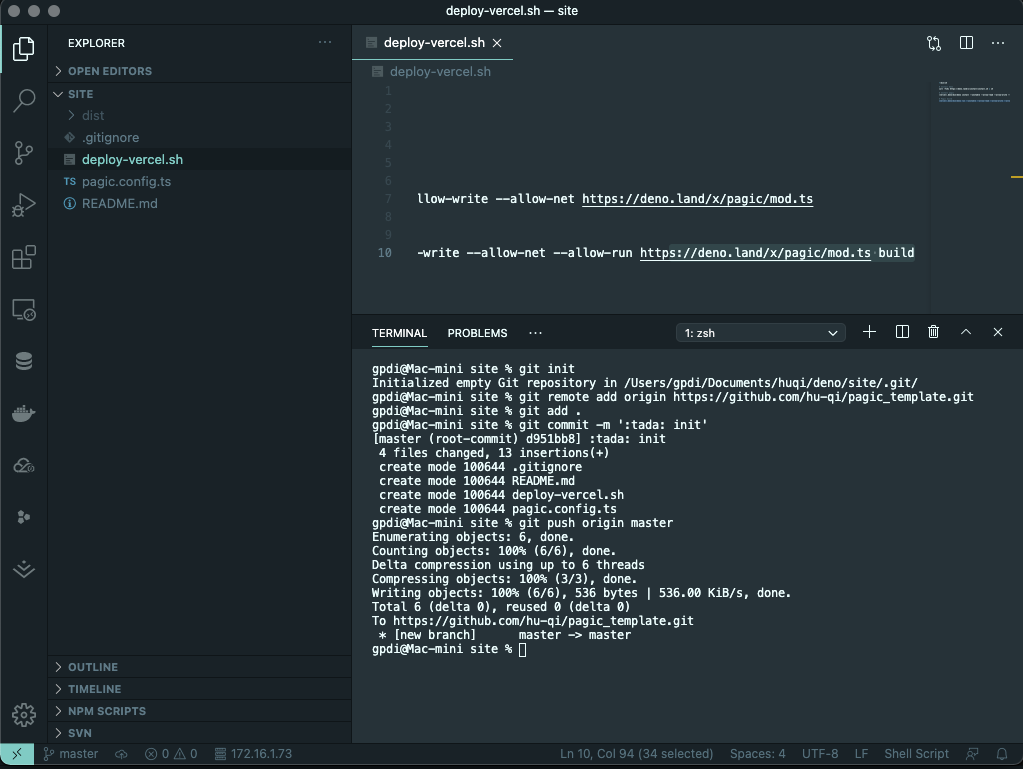Open the Search view
This screenshot has height=769, width=1023.
[x=23, y=100]
